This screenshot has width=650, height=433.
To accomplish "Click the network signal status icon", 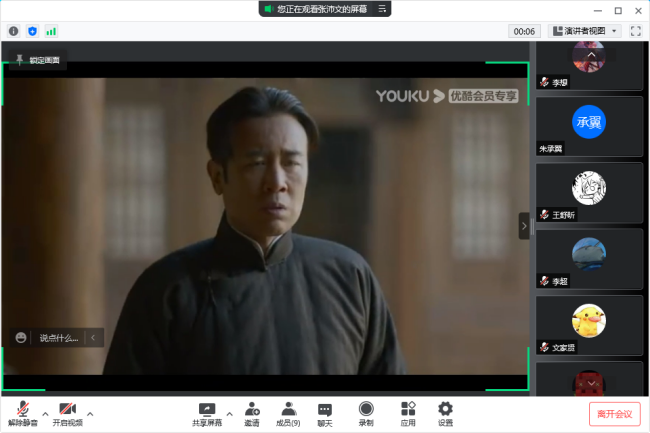I will tap(51, 31).
